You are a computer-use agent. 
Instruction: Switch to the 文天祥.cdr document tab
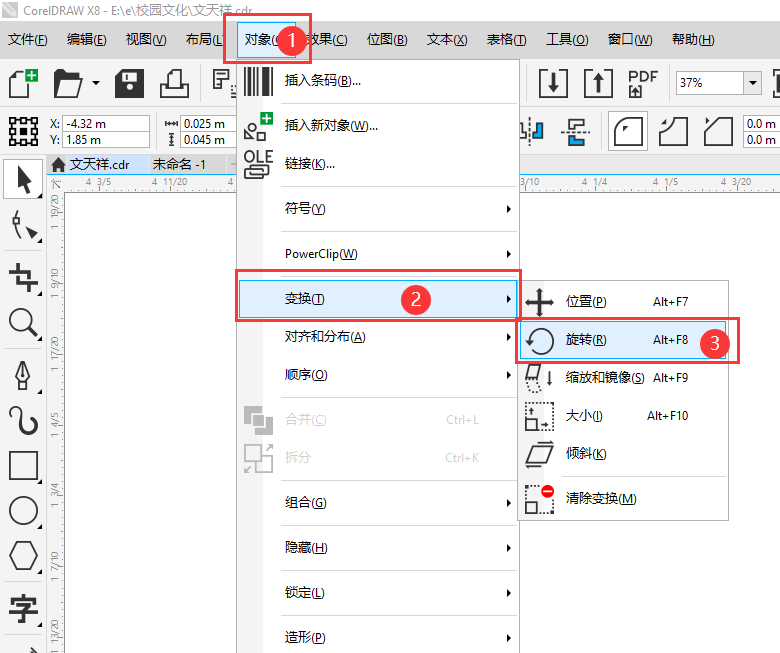[99, 164]
